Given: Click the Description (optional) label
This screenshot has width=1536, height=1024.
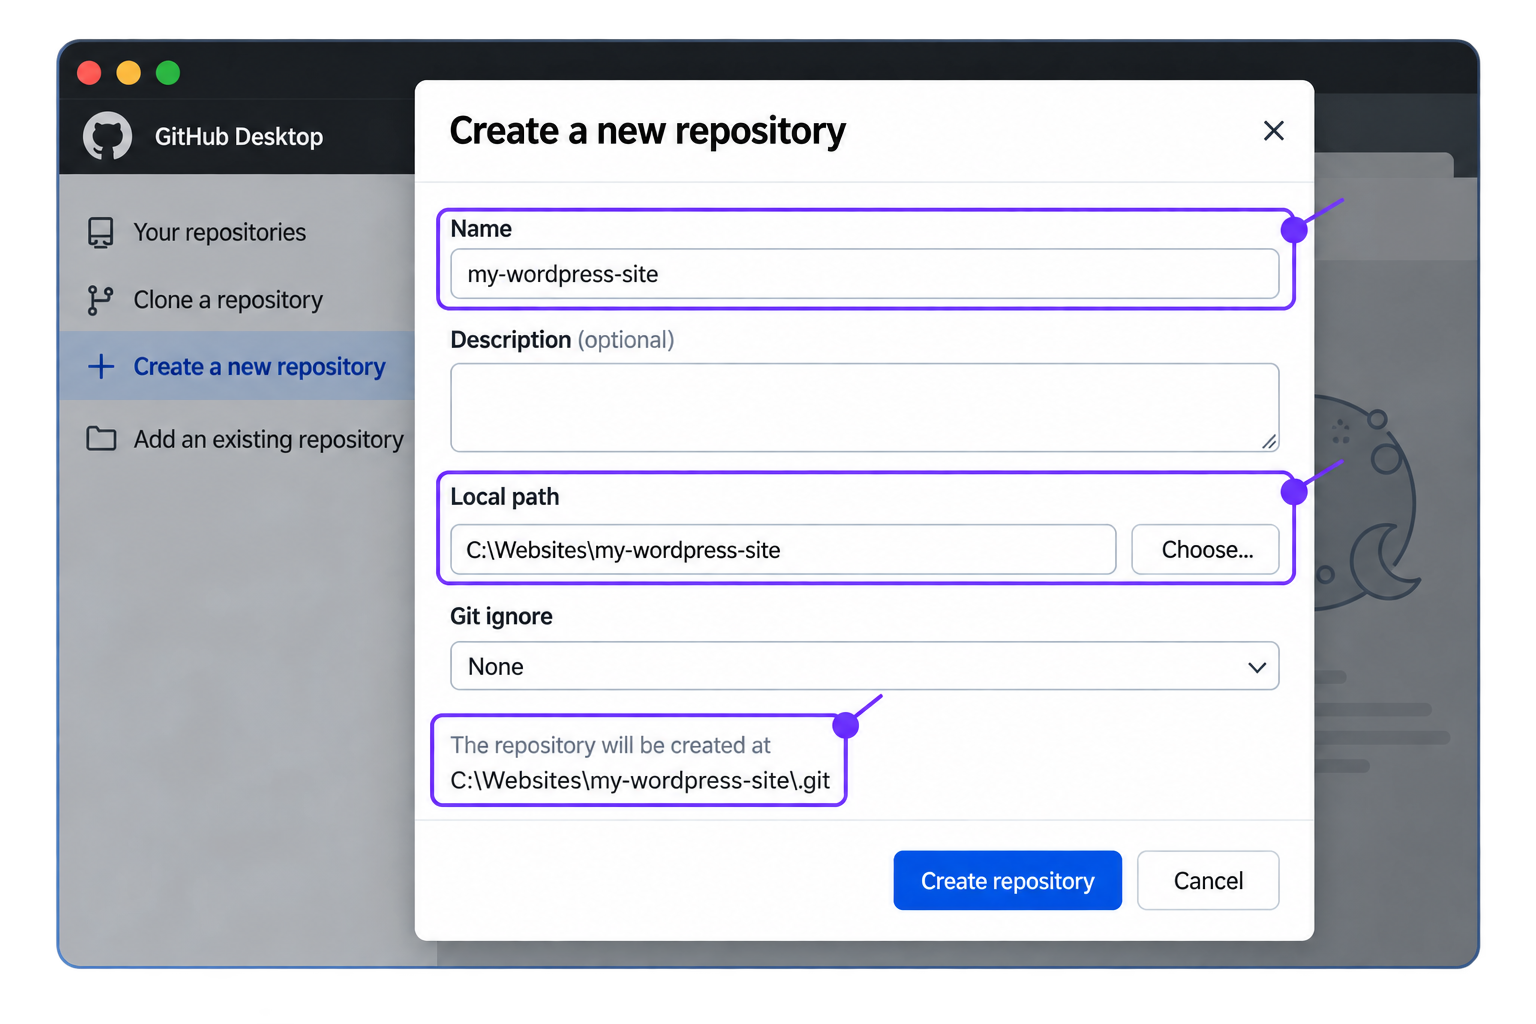Looking at the screenshot, I should click(562, 340).
